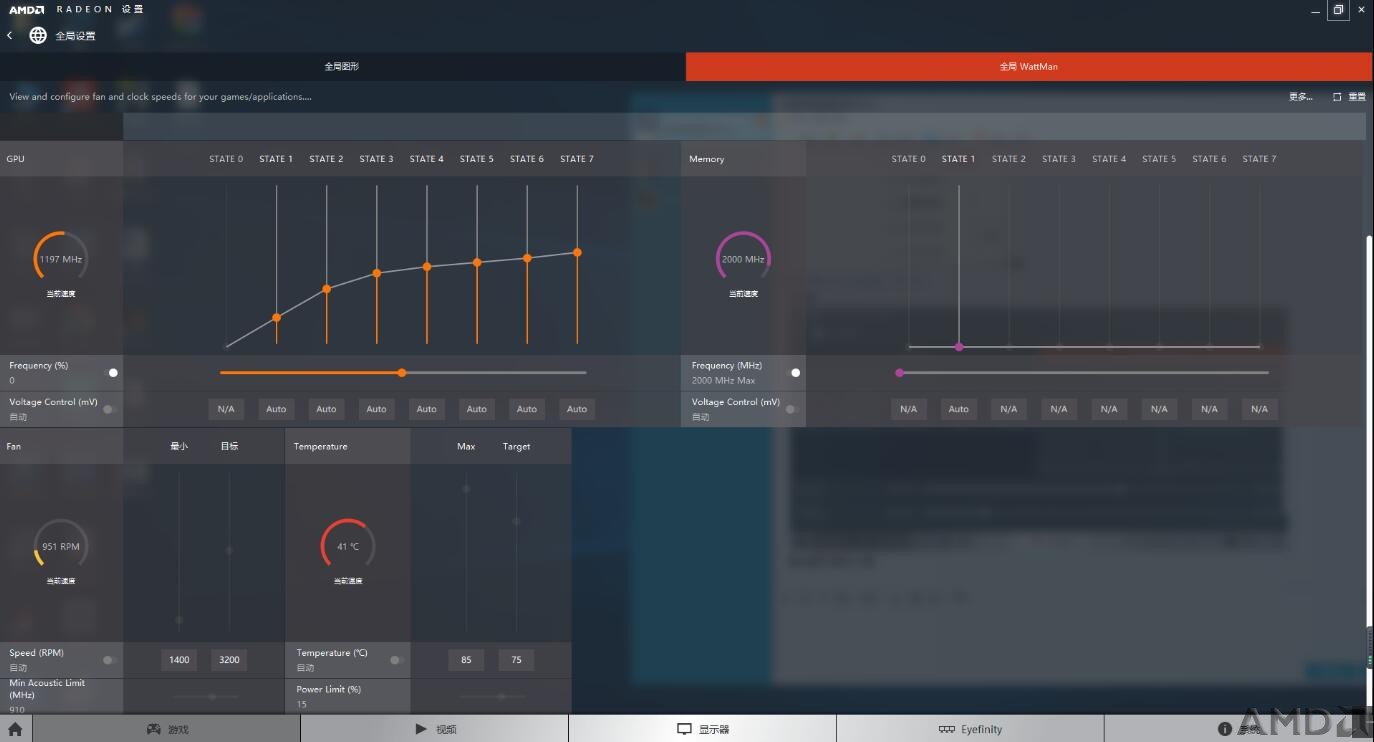Screen dimensions: 1374x742
Task: Click the "2000 MHz Max" memory text
Action: [723, 381]
